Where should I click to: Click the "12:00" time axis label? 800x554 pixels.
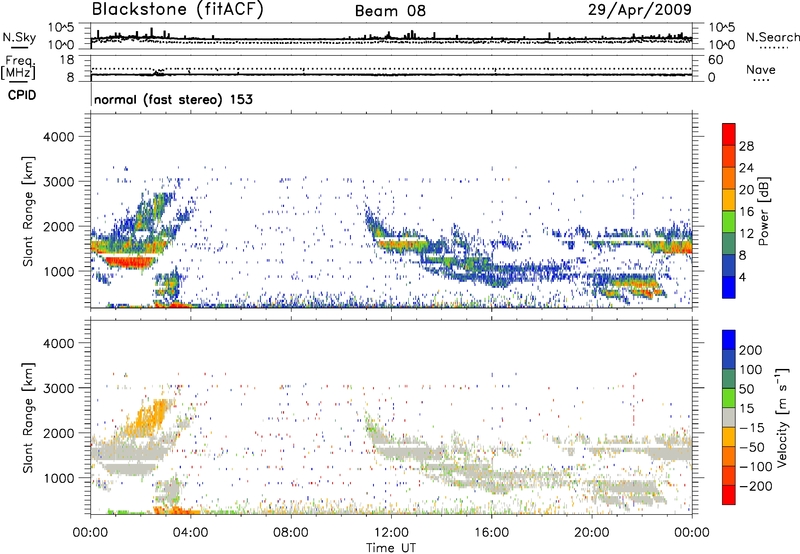click(391, 533)
